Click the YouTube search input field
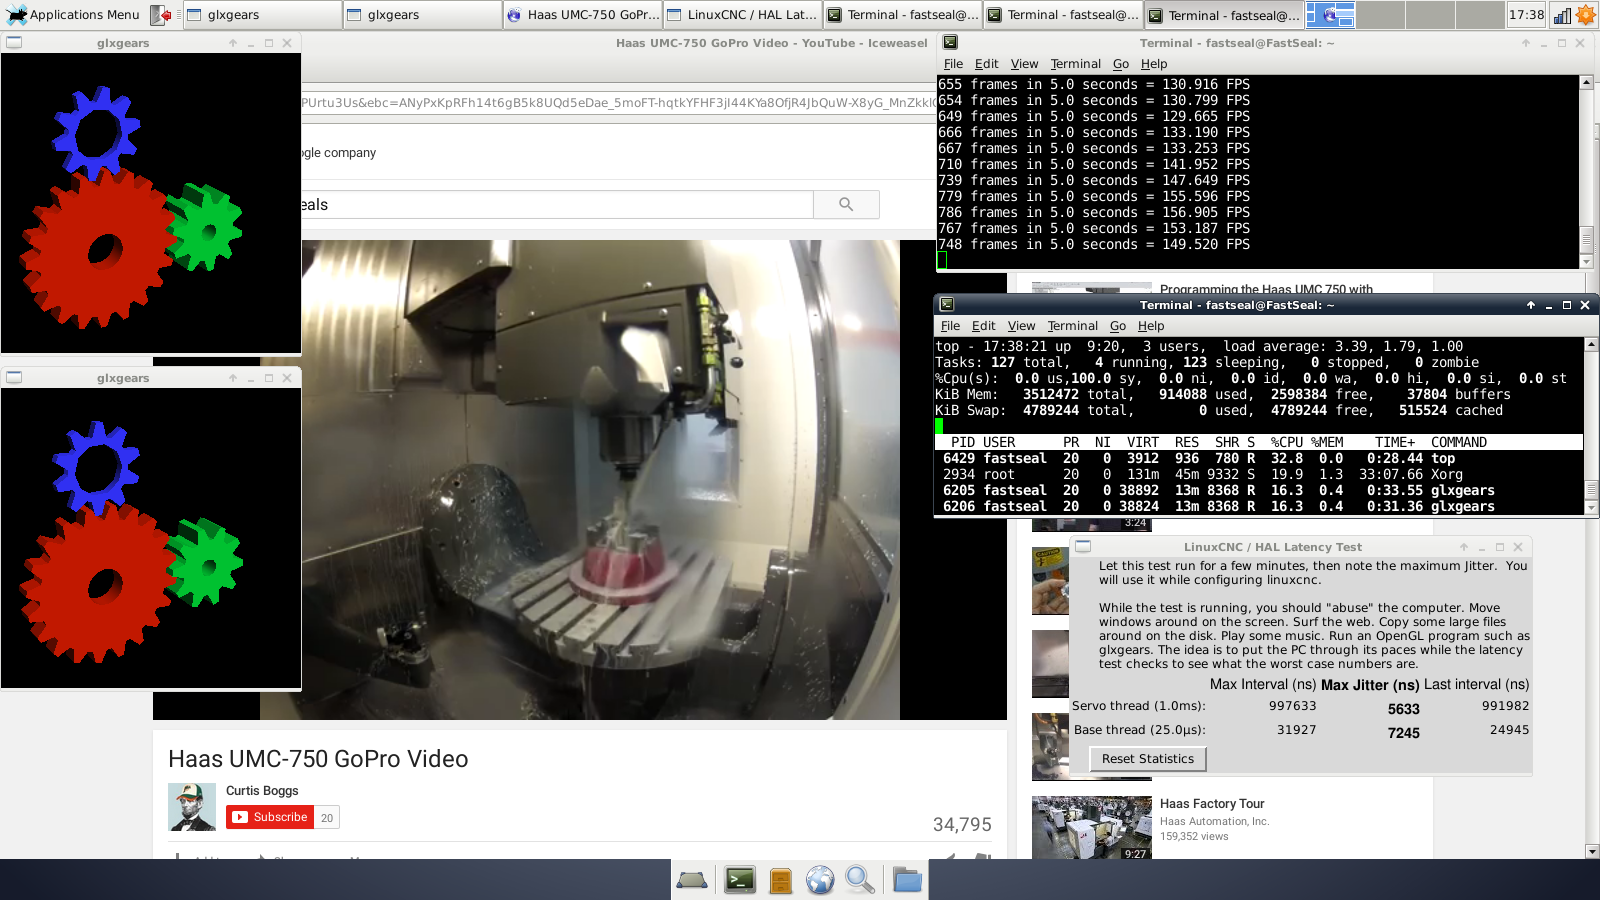1600x900 pixels. (x=557, y=204)
